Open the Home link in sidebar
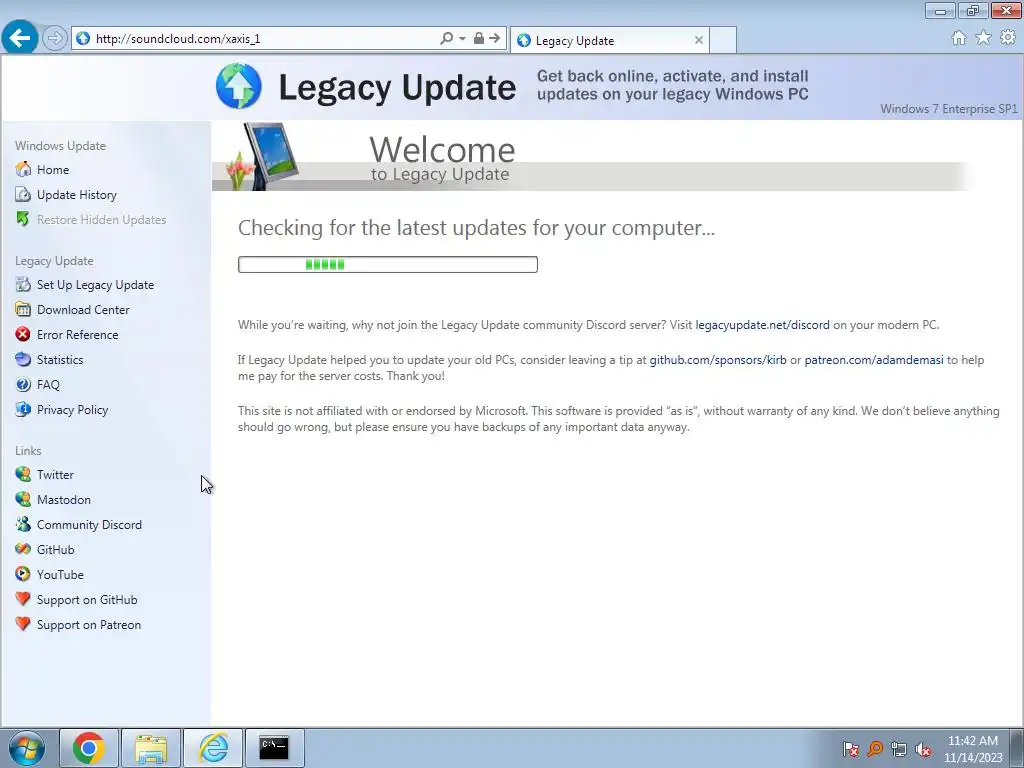This screenshot has height=768, width=1024. (53, 170)
